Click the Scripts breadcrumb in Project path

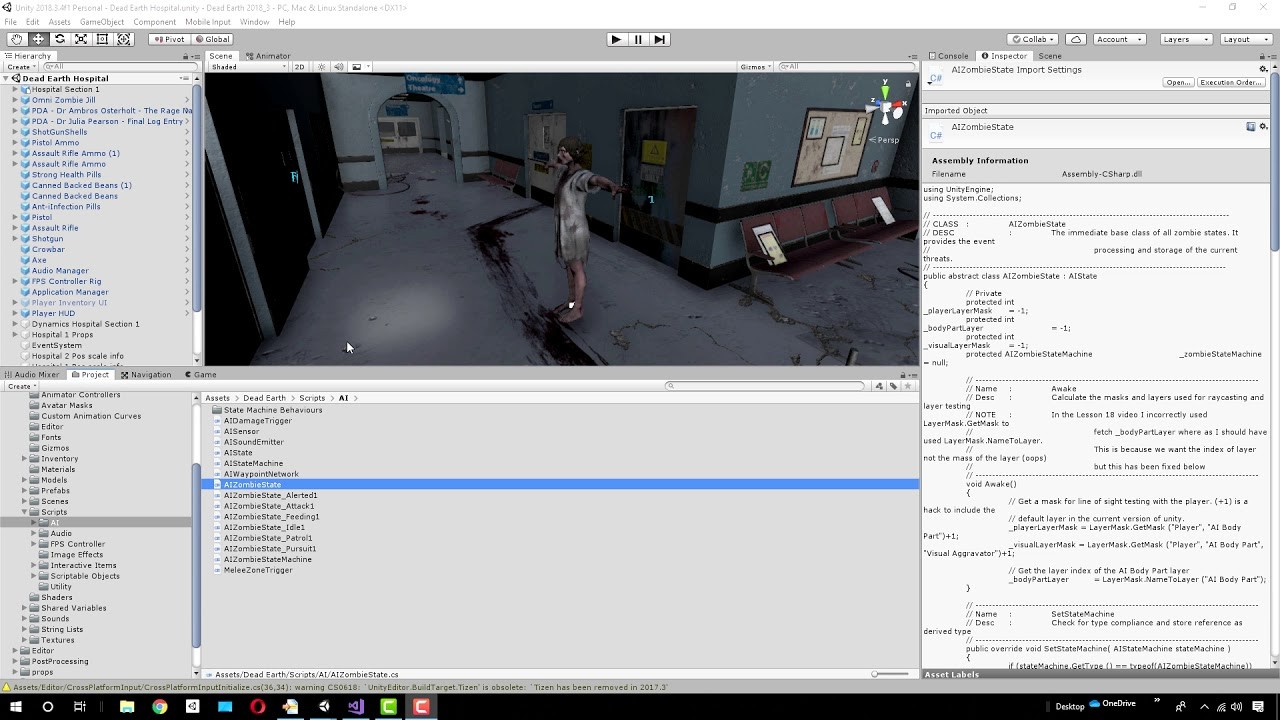coord(312,398)
